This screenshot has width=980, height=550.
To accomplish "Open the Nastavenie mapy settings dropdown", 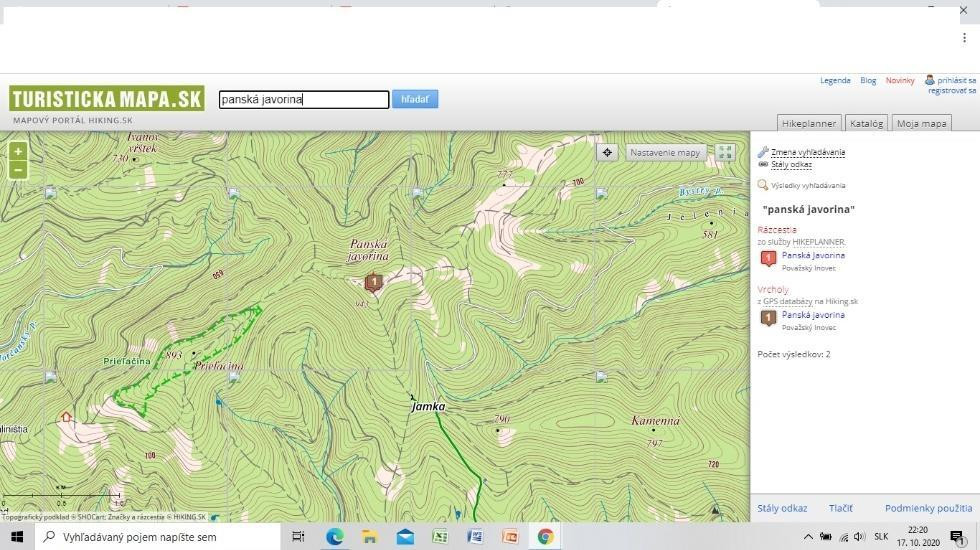I will pos(665,153).
